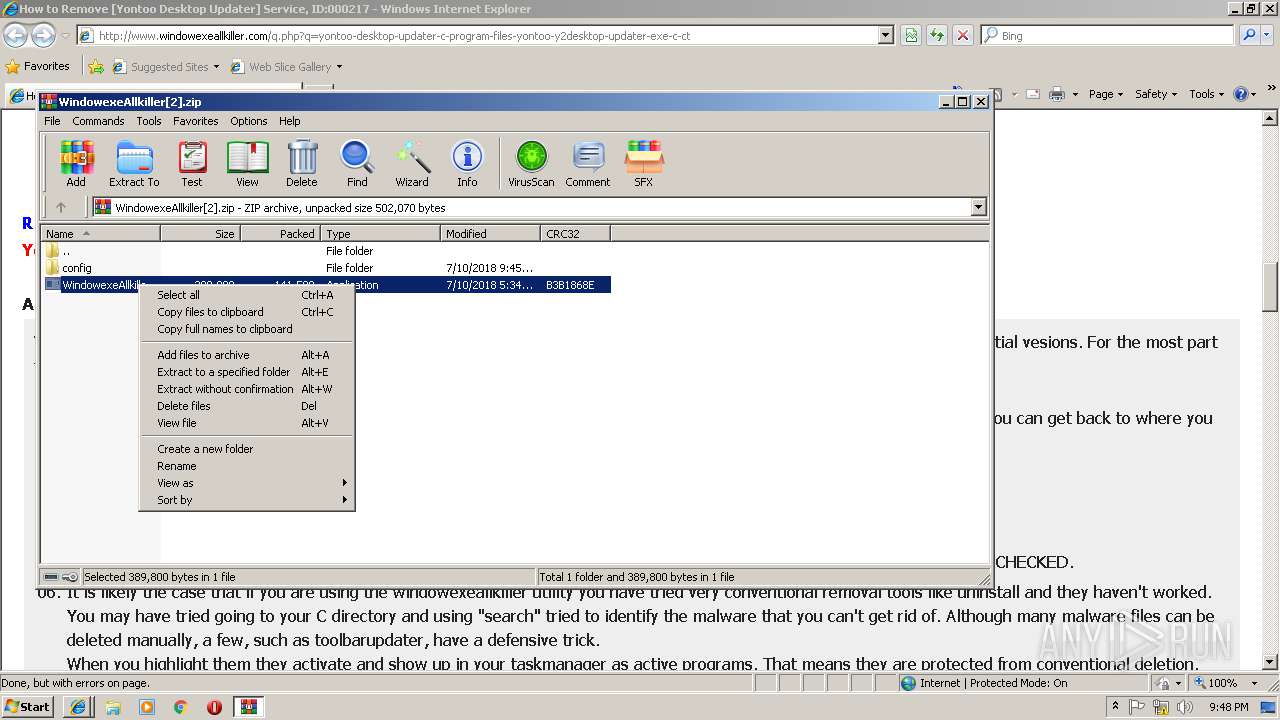Choose Copy full names to clipboard
Screen dimensions: 1280x720
[246, 329]
